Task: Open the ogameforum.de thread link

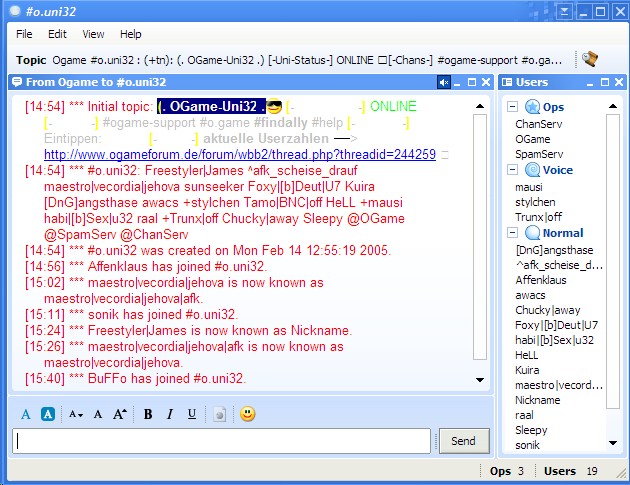Action: click(x=240, y=155)
